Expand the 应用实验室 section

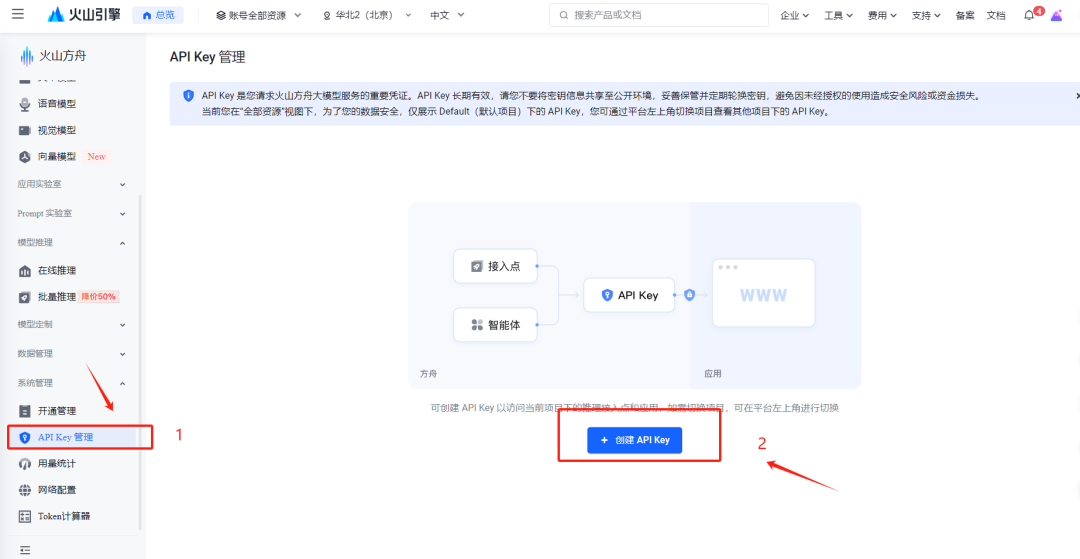pos(72,184)
